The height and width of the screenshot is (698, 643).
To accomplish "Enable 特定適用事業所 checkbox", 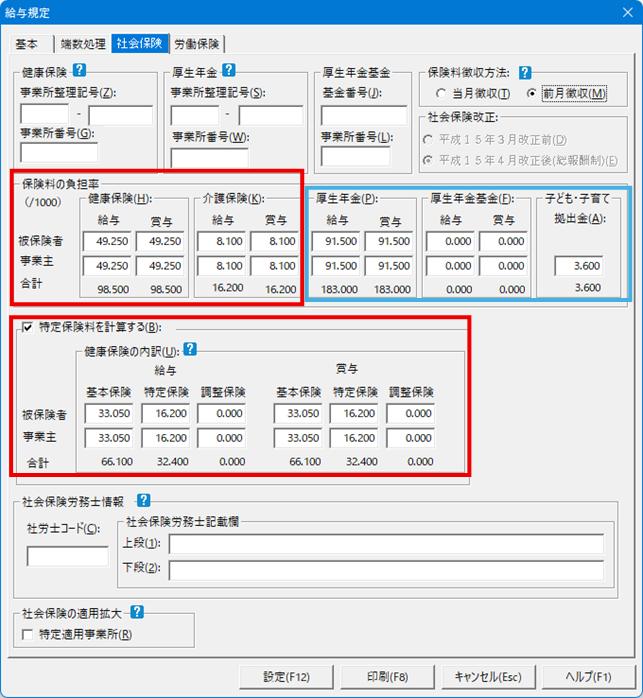I will (28, 634).
